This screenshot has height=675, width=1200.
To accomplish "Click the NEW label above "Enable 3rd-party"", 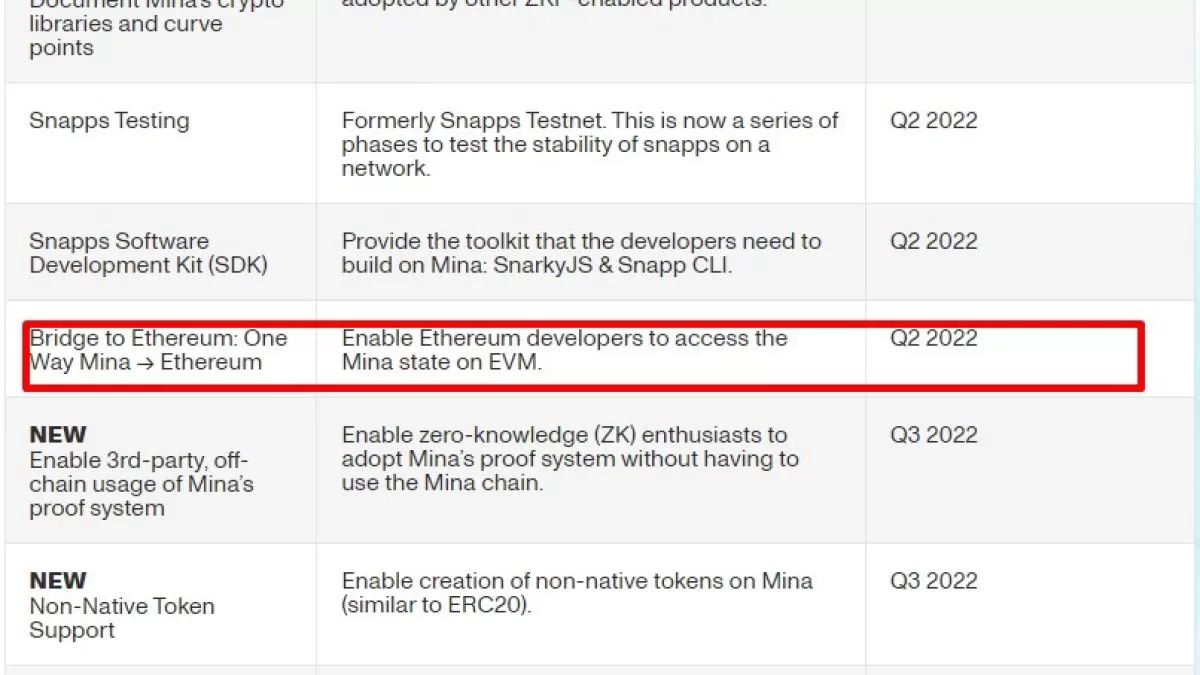I will (58, 435).
